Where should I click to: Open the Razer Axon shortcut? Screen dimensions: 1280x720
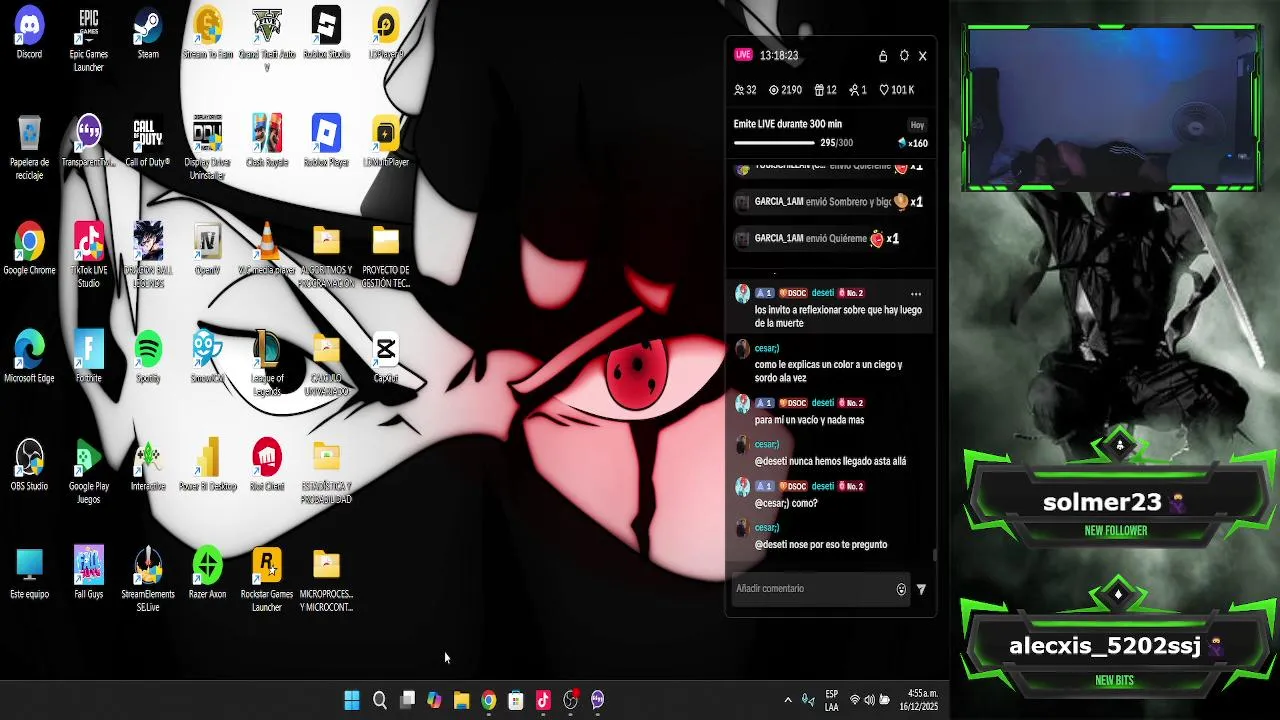[x=207, y=574]
